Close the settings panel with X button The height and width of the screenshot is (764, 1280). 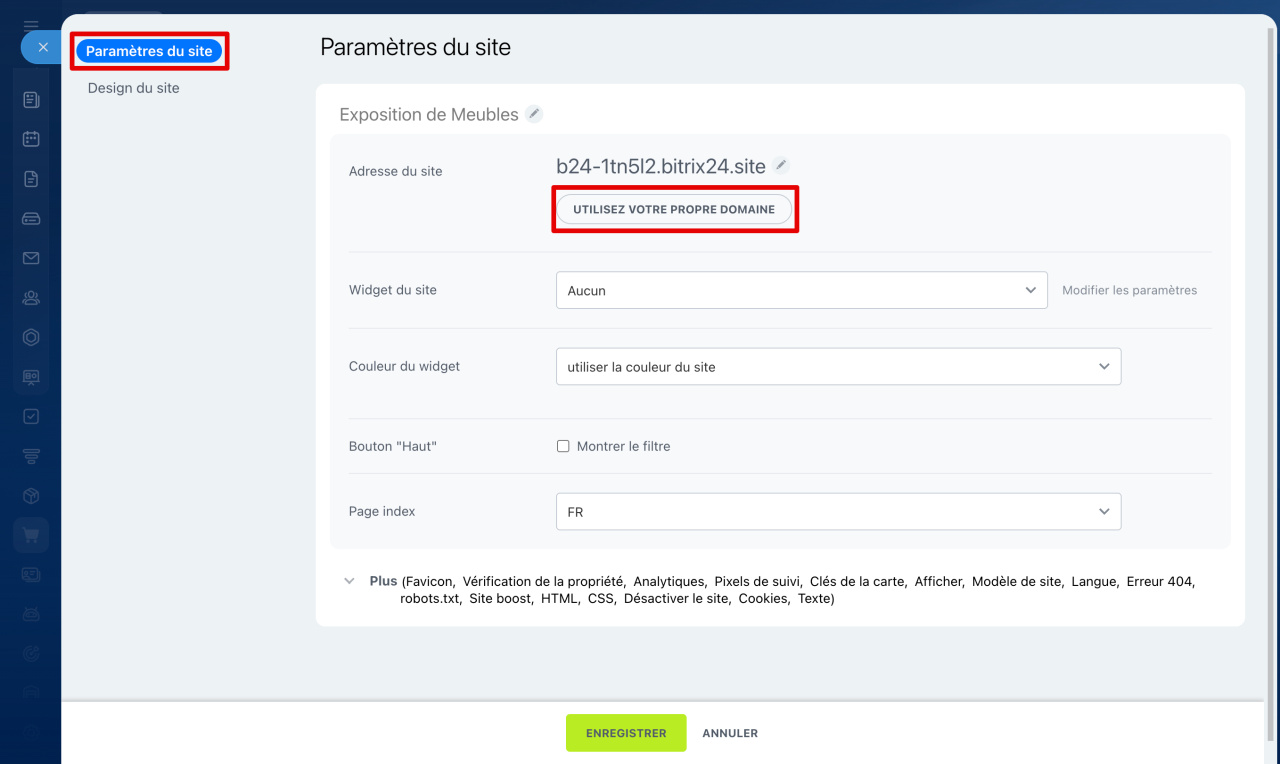click(42, 47)
